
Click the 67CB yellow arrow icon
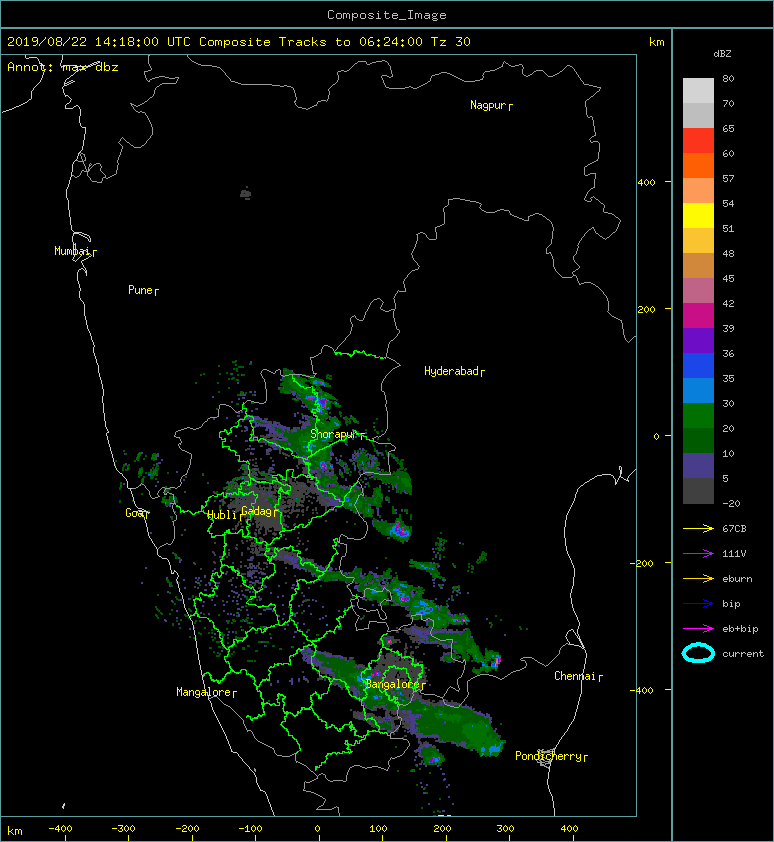click(698, 528)
